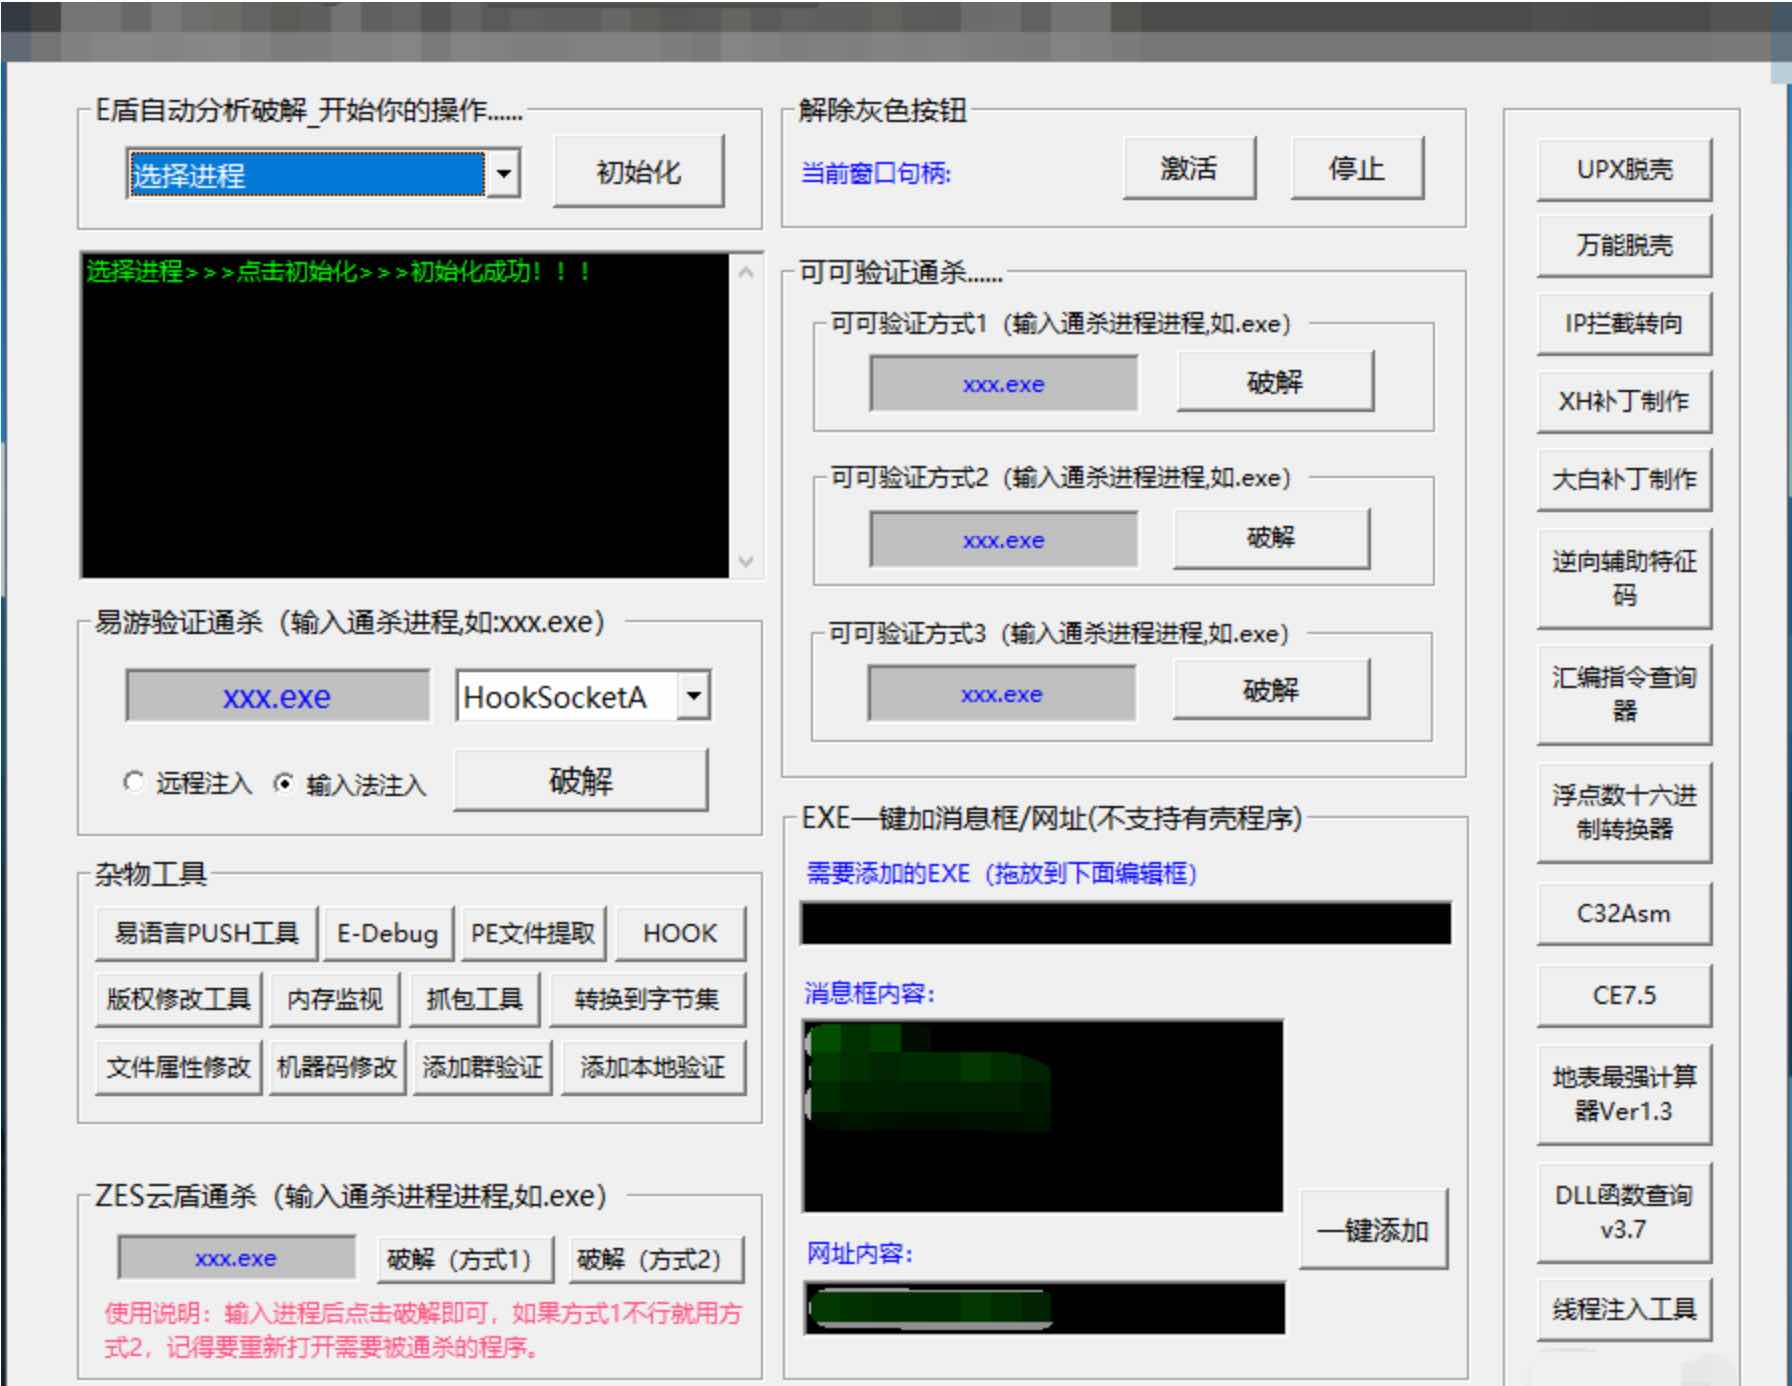Click the 停止 button
Image resolution: width=1792 pixels, height=1386 pixels.
click(1357, 168)
